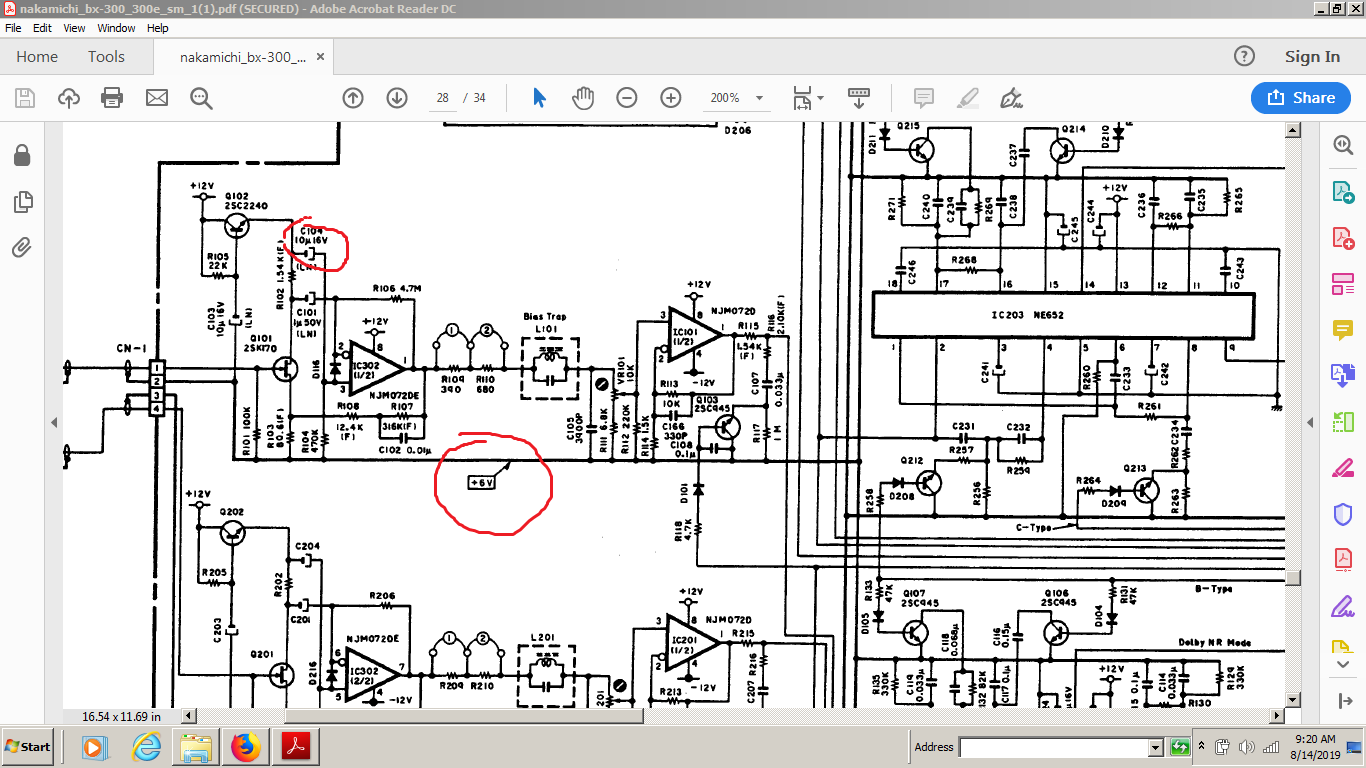Open the find text magnifier icon
The width and height of the screenshot is (1366, 768).
201,98
